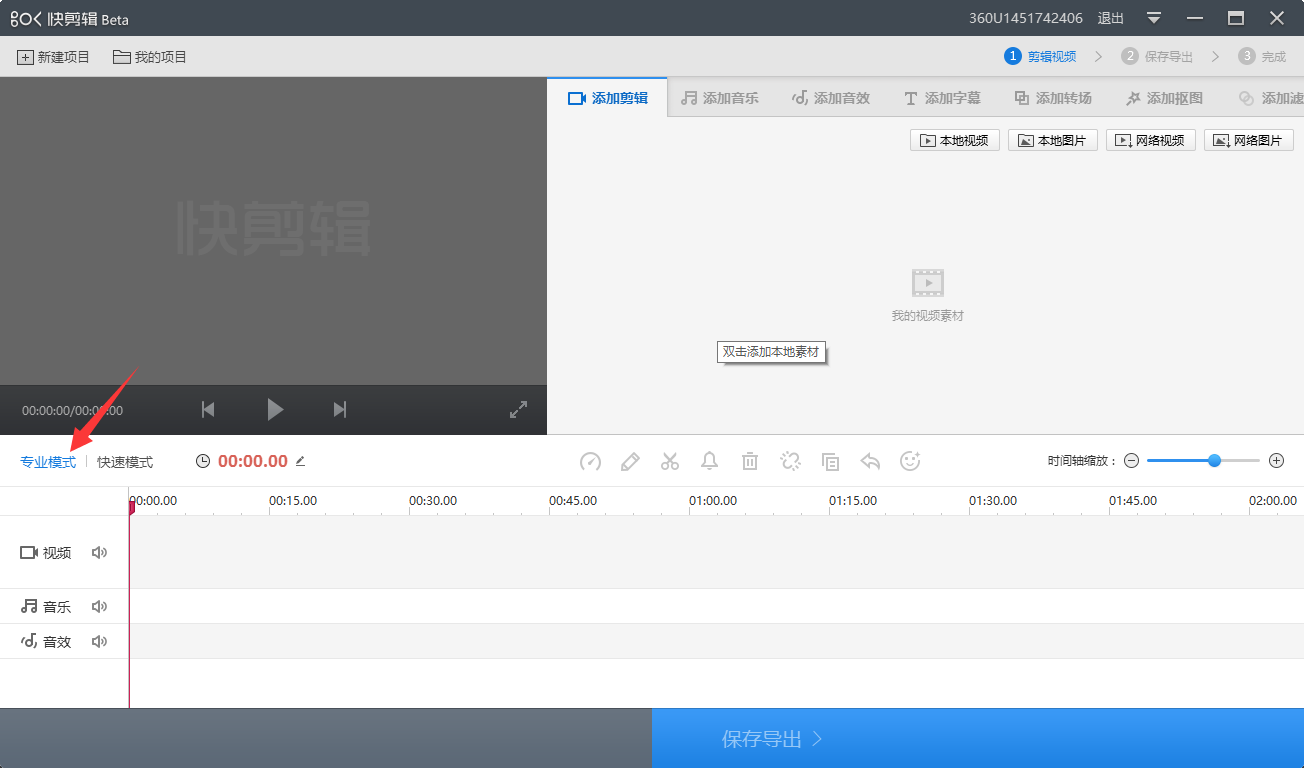Mute the 音效 track
1304x768 pixels.
[x=99, y=641]
